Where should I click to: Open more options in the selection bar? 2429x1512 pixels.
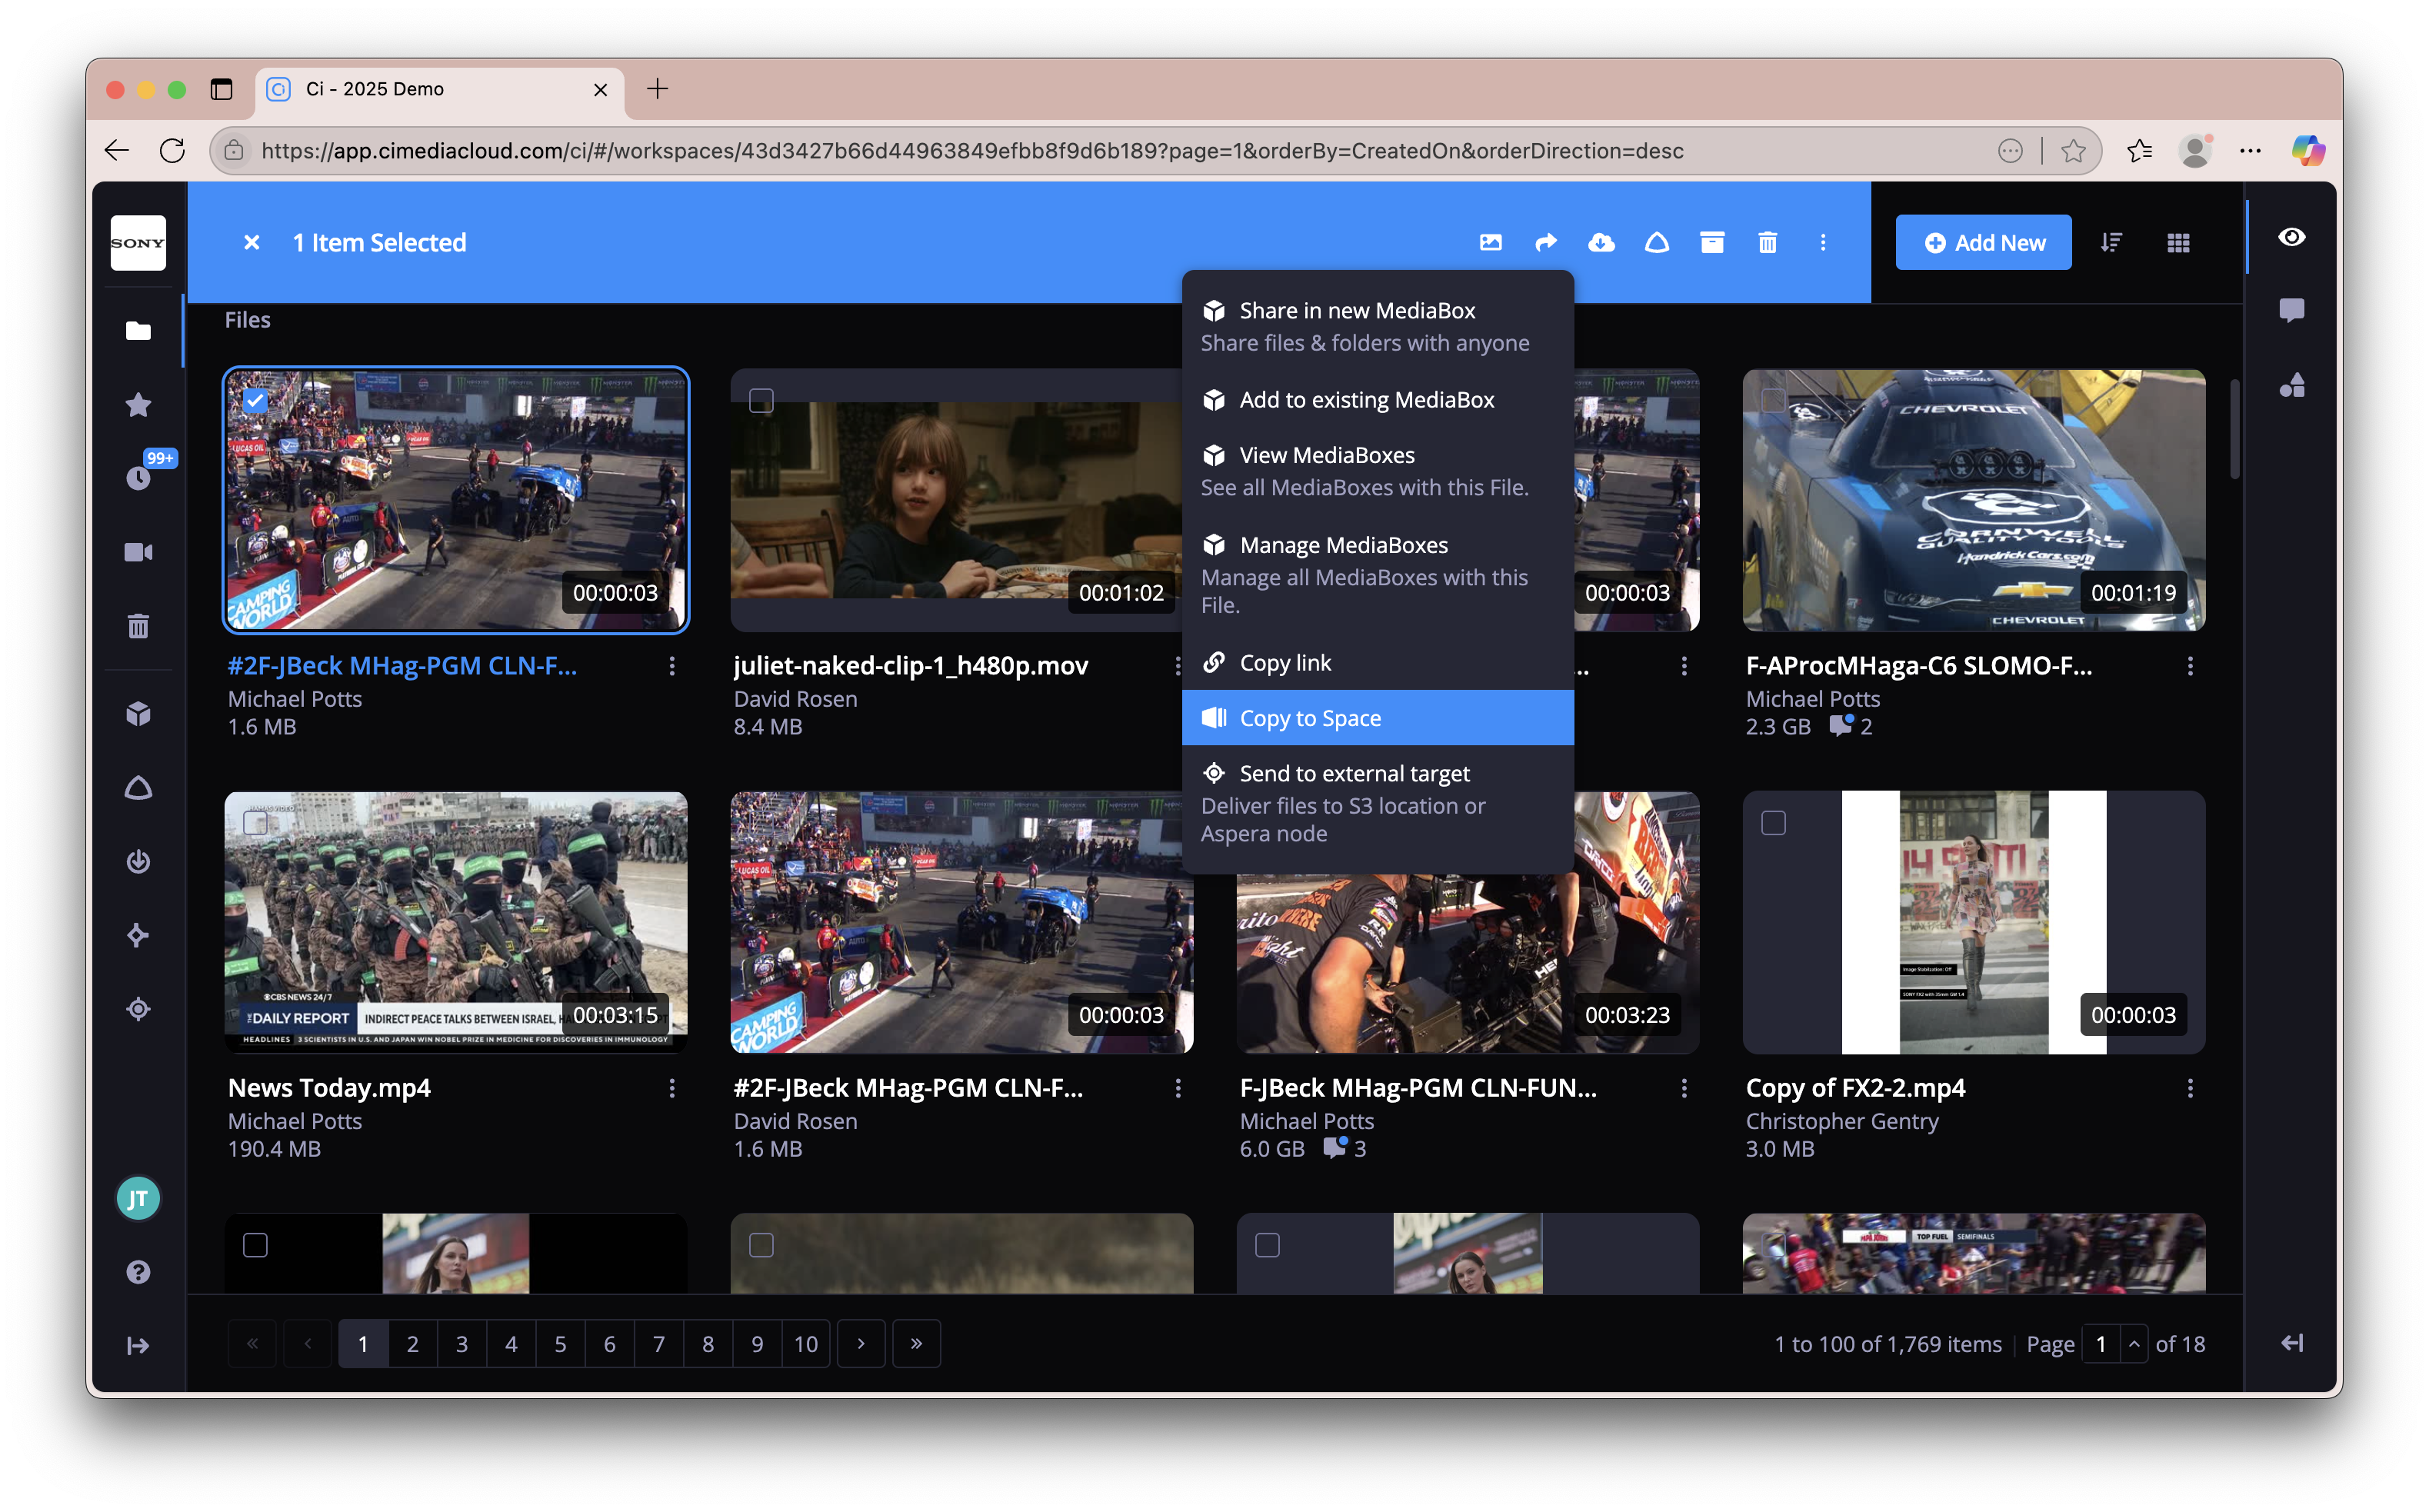1823,243
